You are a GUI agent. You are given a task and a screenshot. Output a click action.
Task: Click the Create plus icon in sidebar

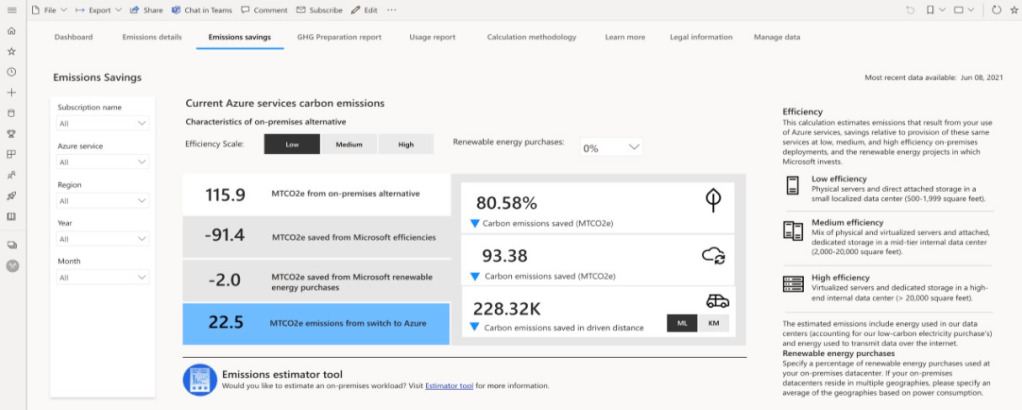[11, 92]
